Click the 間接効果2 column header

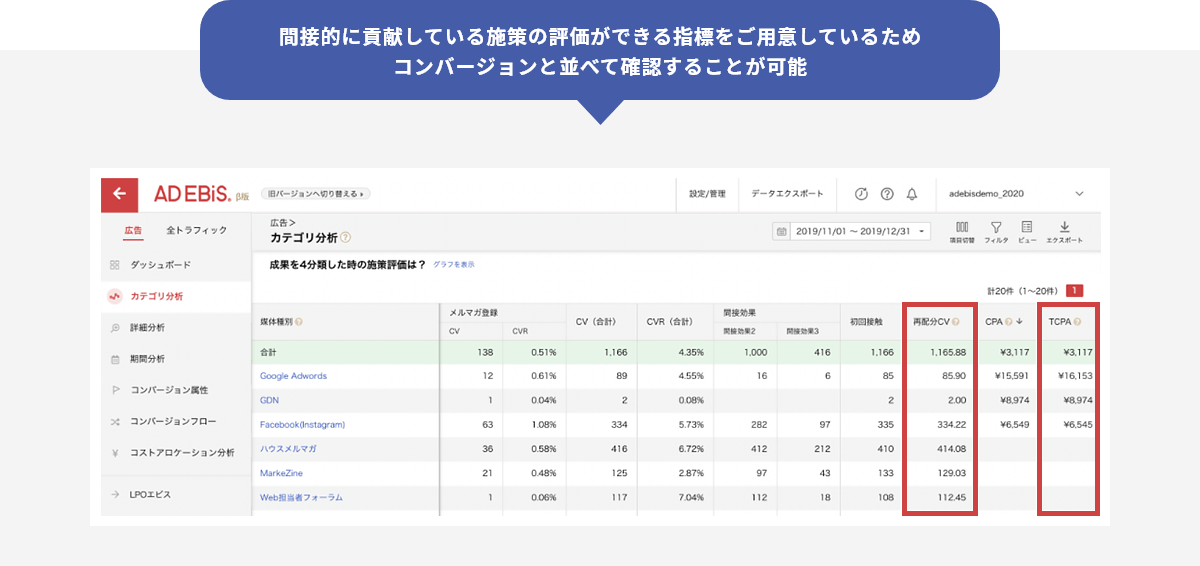pyautogui.click(x=740, y=331)
